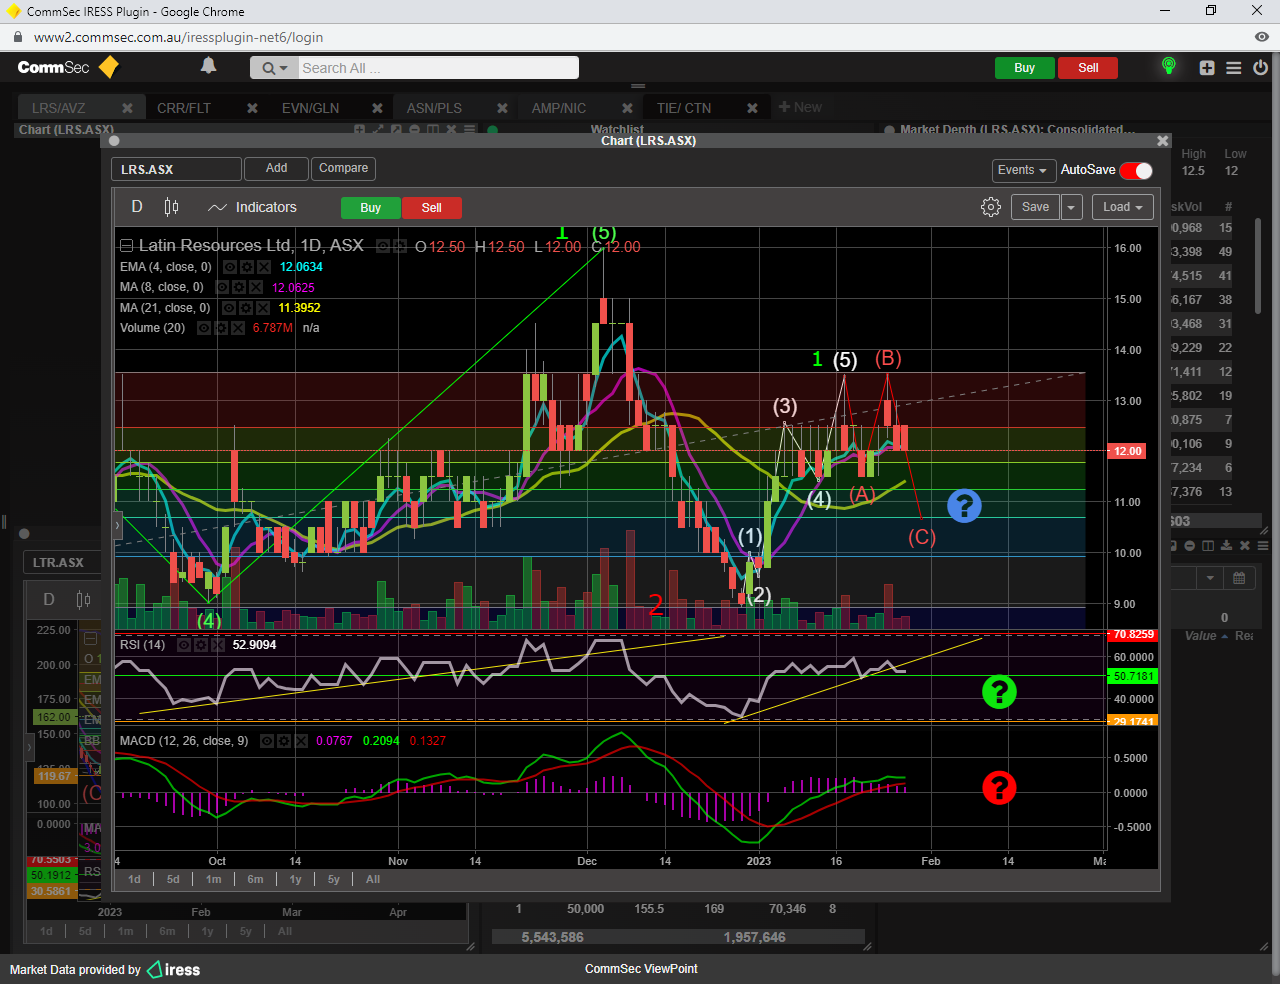Click the power logout icon

[x=1260, y=68]
